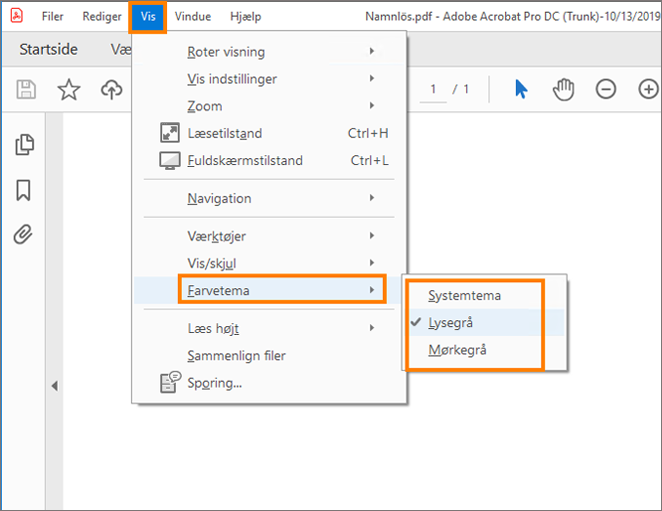Click the page number input field
Image resolution: width=662 pixels, height=511 pixels.
pos(433,89)
